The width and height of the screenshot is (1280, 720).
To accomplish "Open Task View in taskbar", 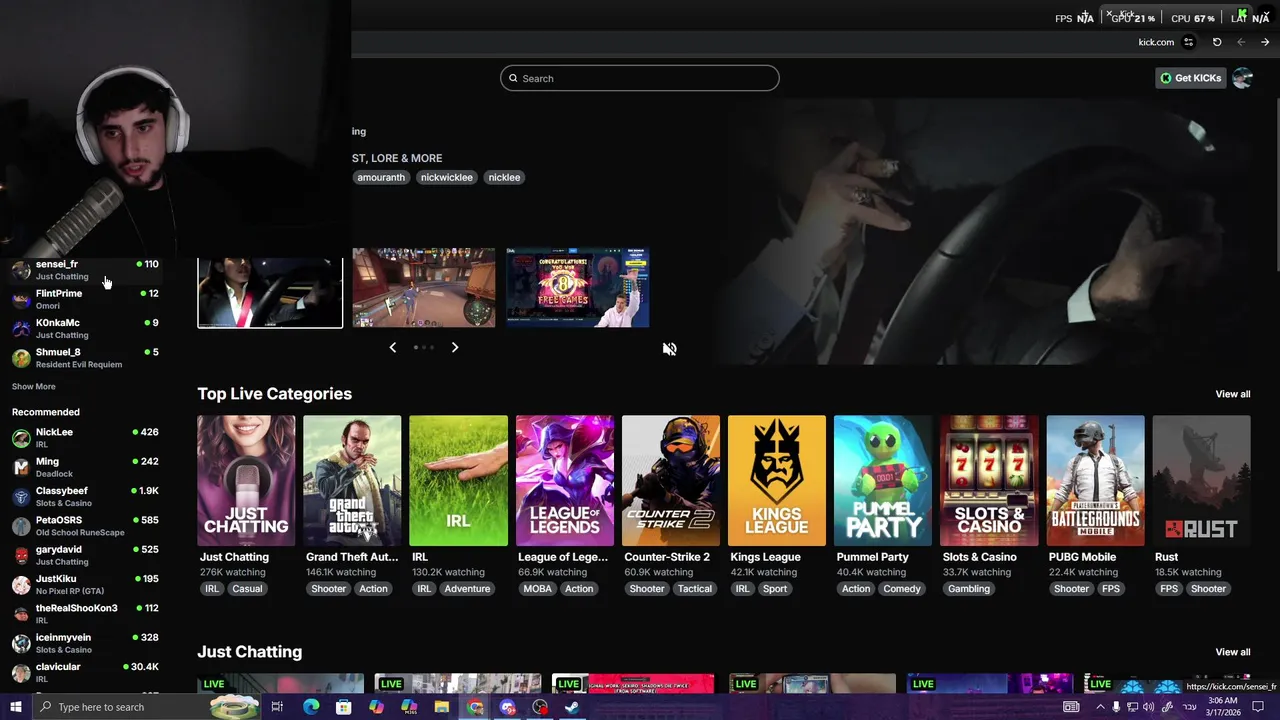I will tap(277, 707).
